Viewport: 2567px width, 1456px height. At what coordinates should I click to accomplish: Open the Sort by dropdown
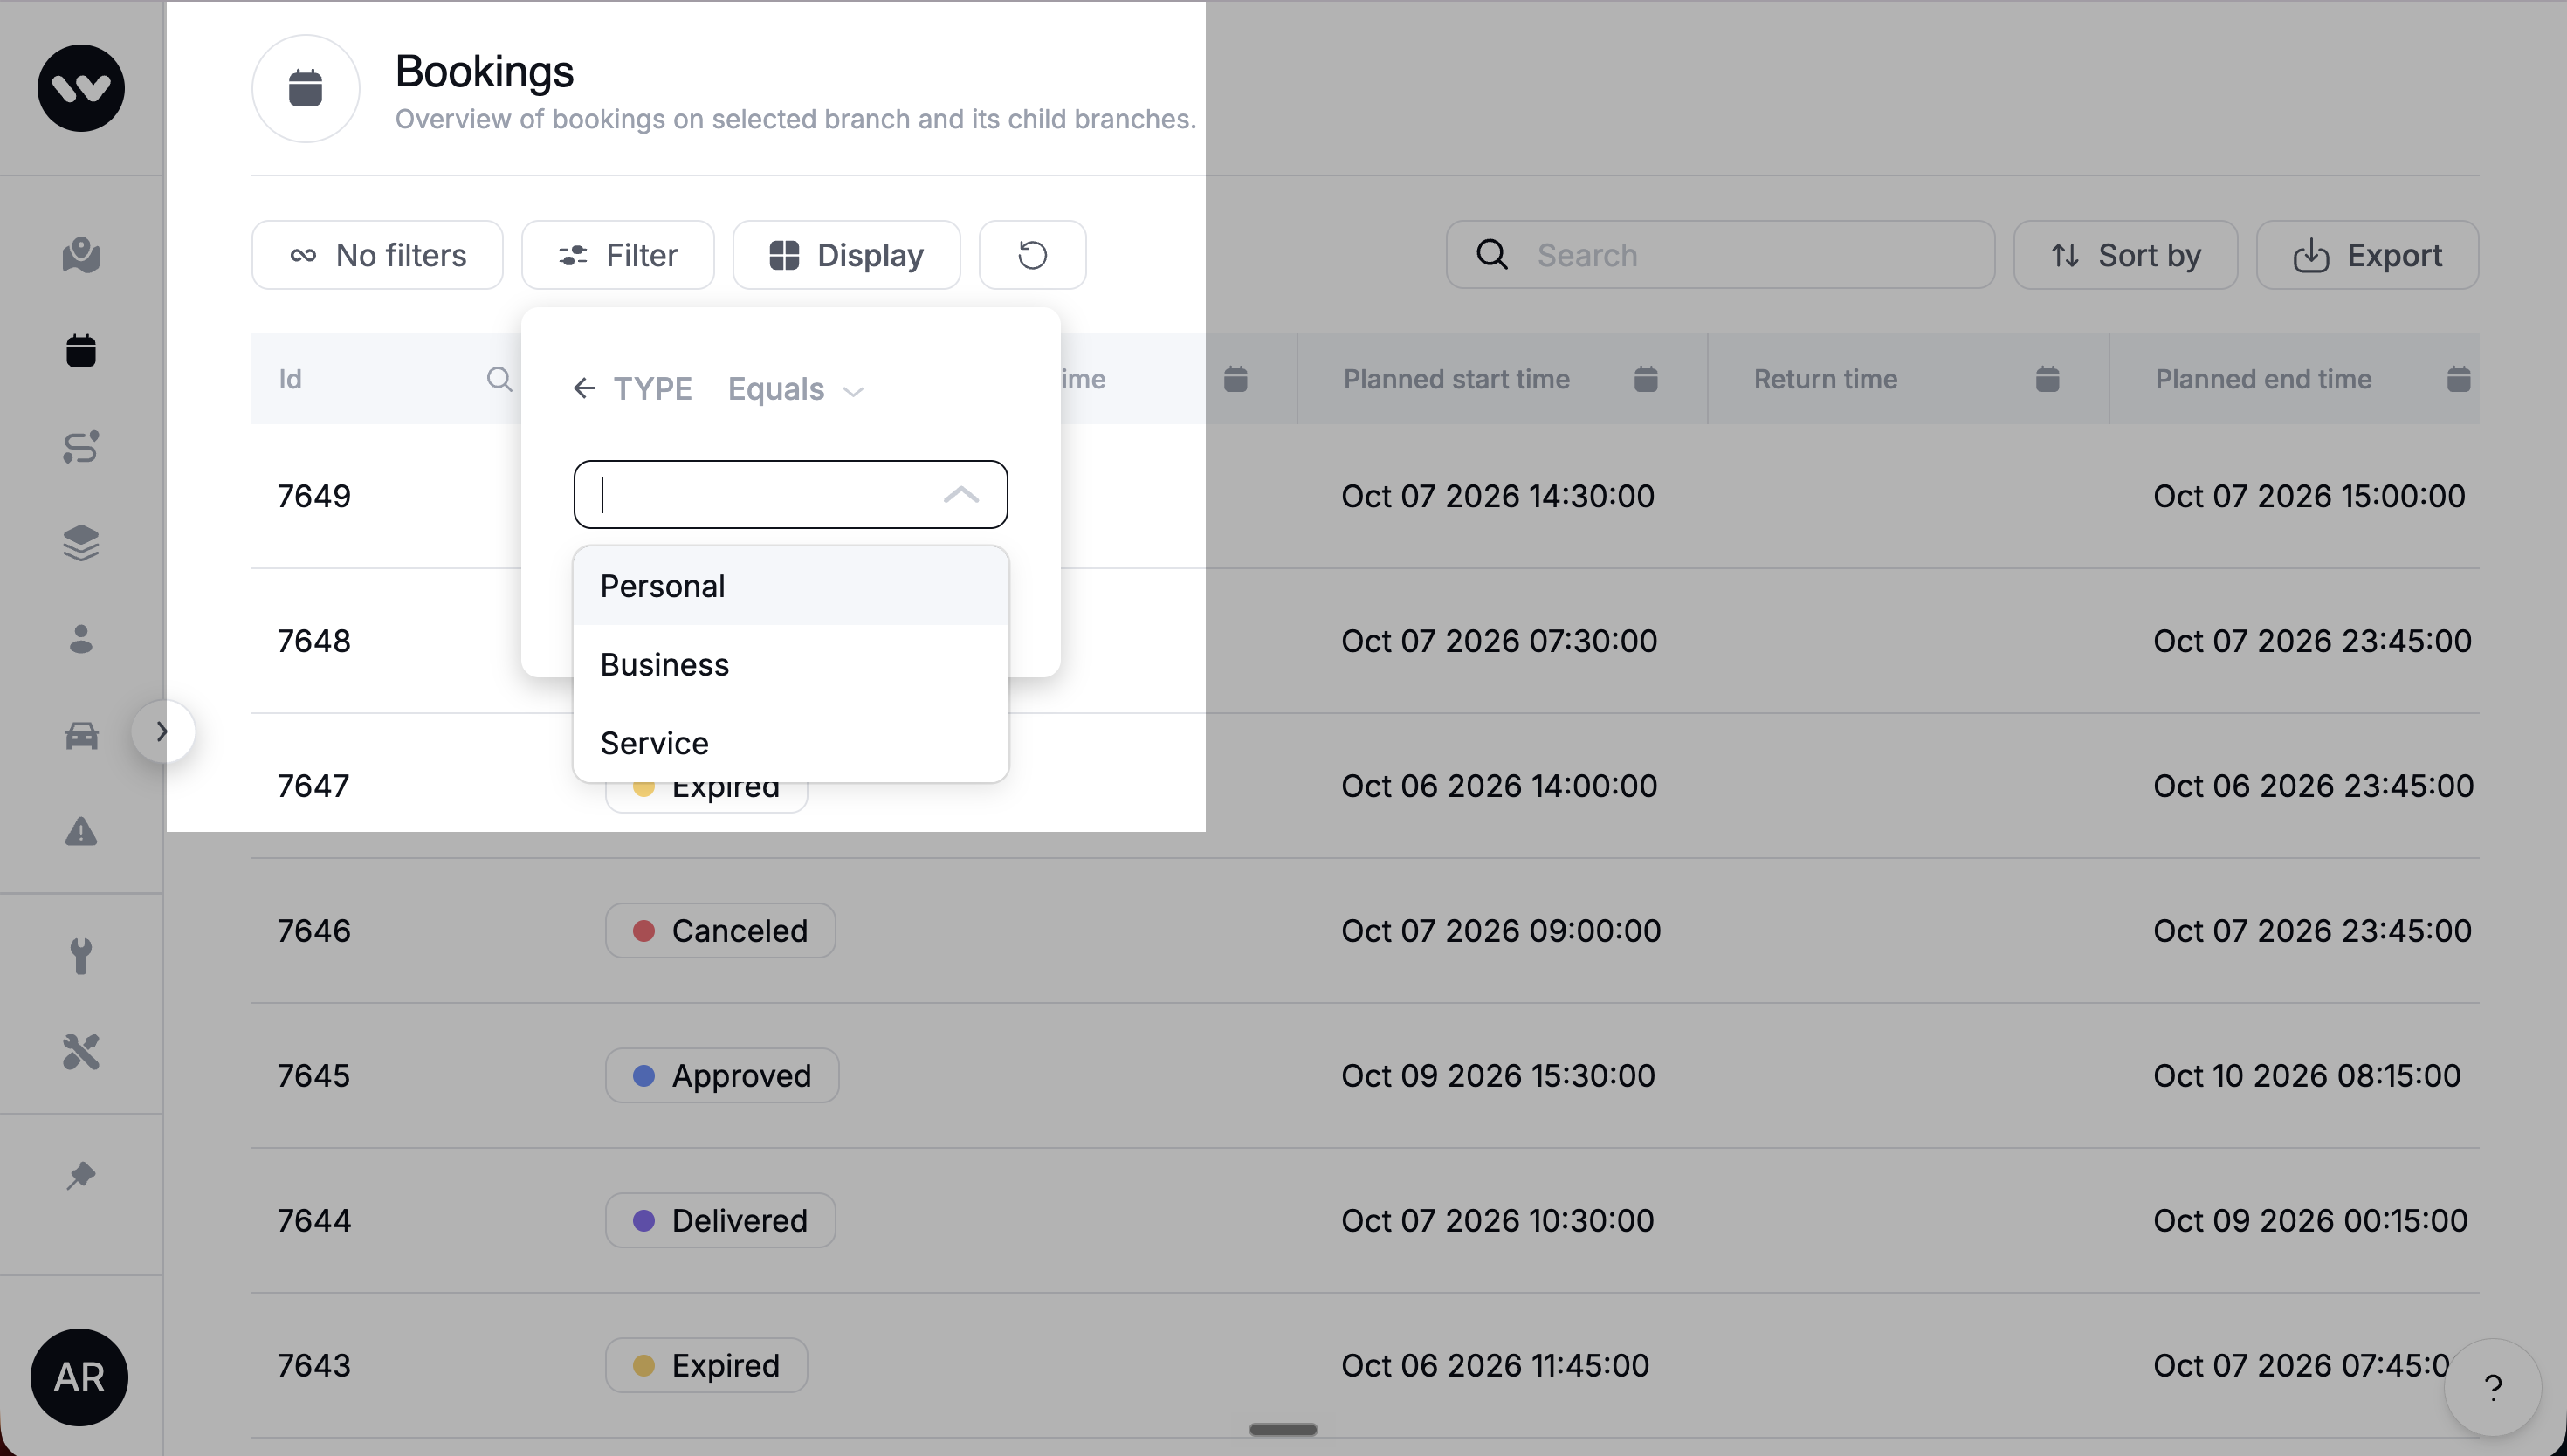point(2125,255)
